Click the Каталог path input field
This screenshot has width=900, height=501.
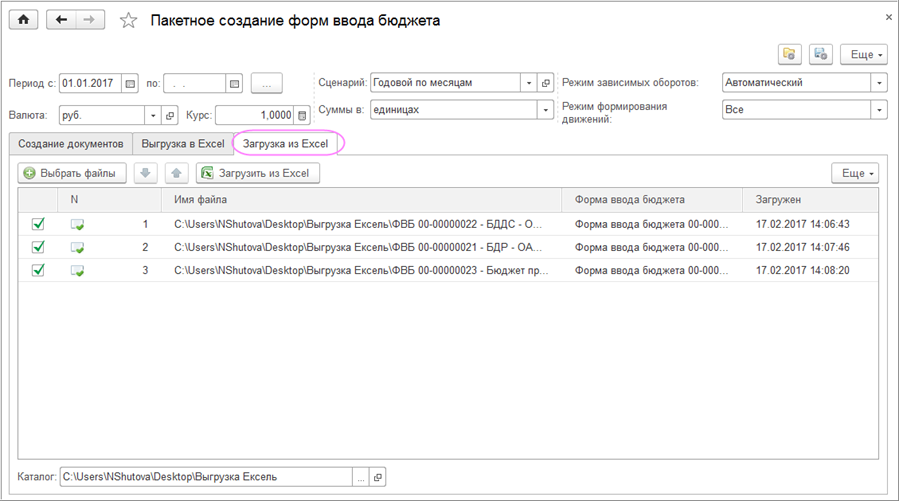pos(210,477)
